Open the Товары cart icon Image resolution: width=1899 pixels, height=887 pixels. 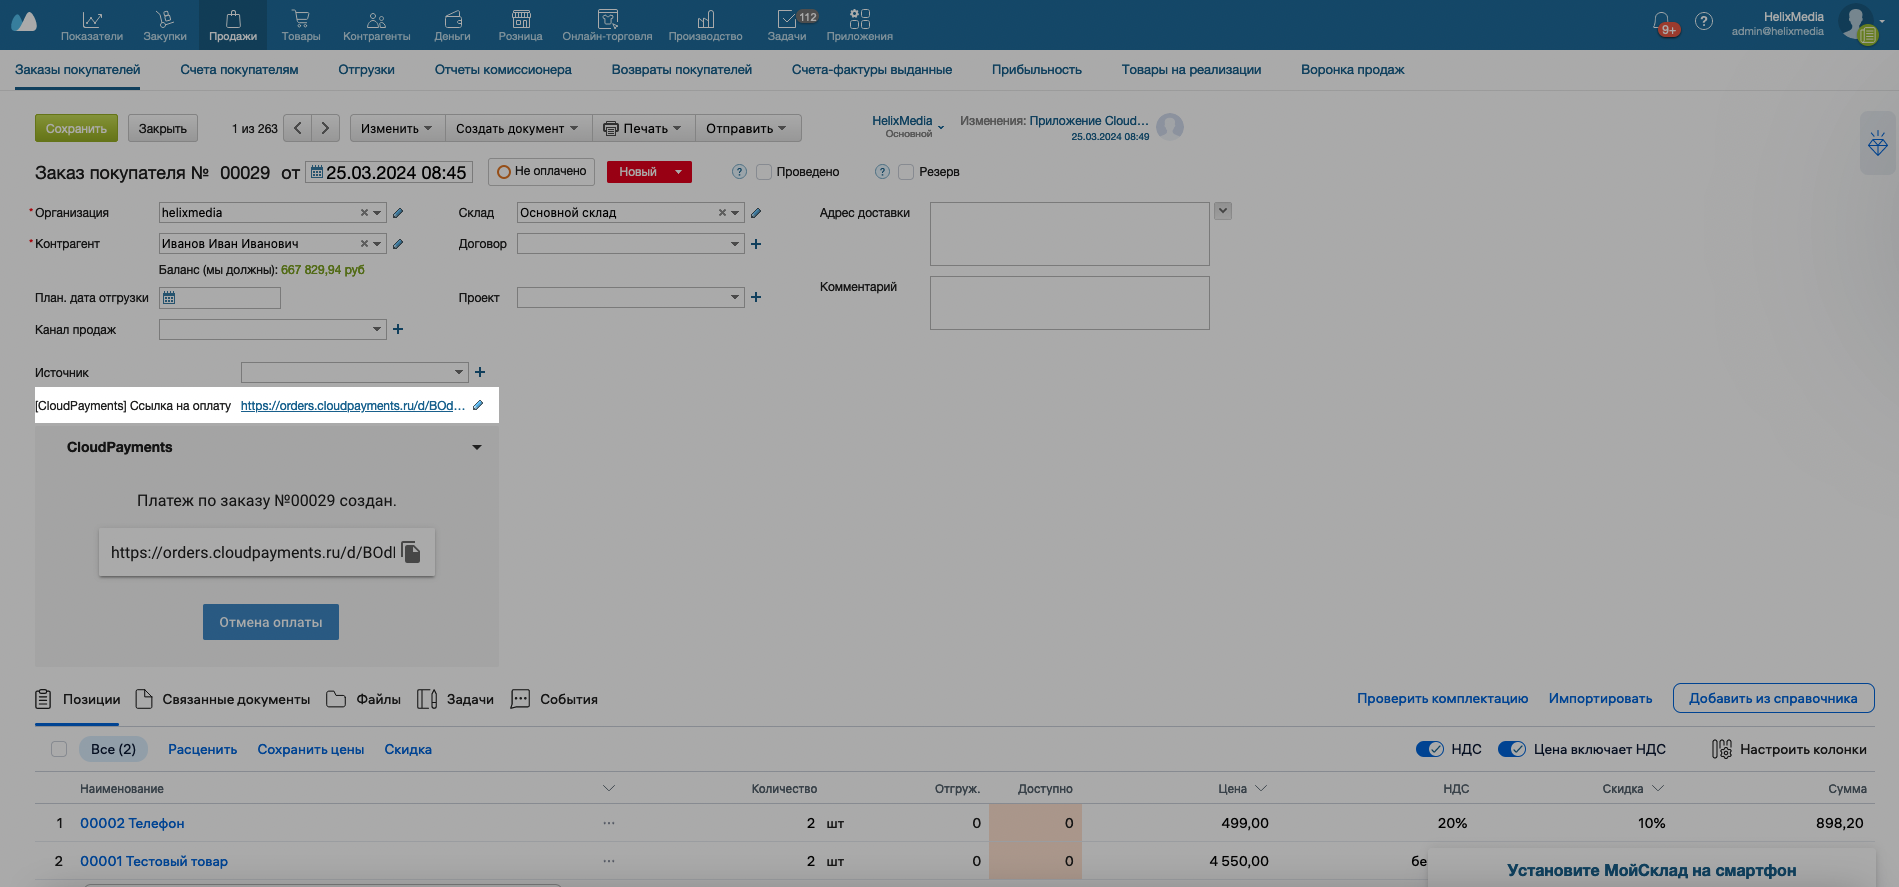[300, 19]
